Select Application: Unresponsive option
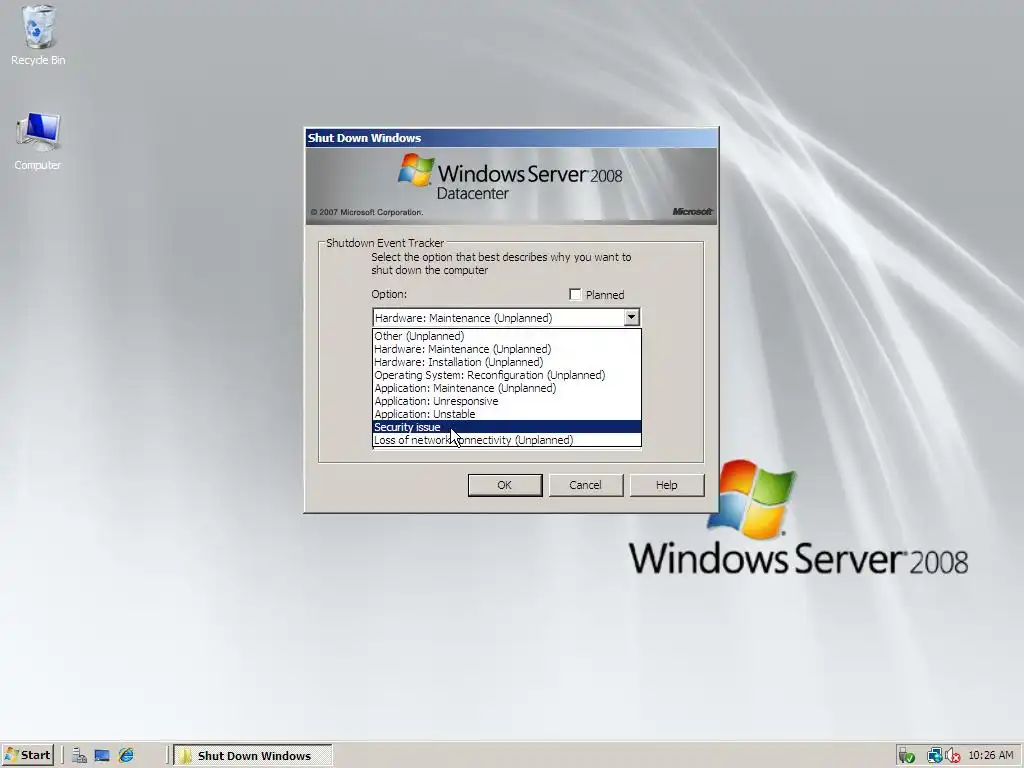This screenshot has height=768, width=1024. click(507, 401)
